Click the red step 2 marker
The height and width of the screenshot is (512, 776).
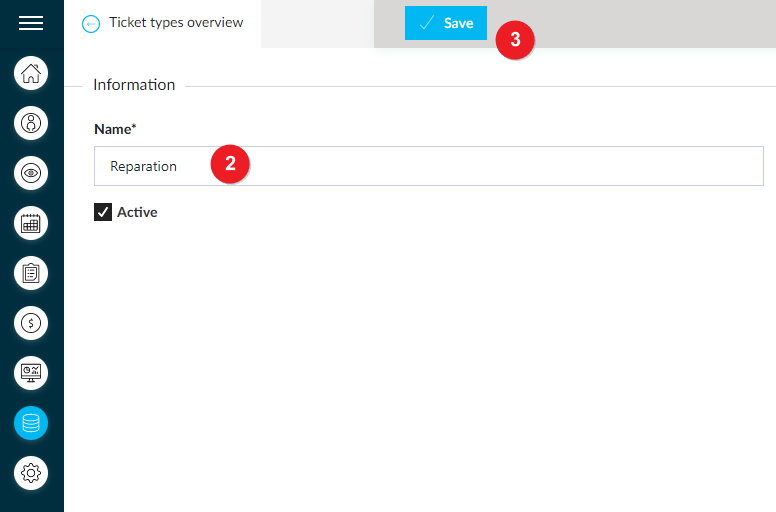(x=230, y=164)
